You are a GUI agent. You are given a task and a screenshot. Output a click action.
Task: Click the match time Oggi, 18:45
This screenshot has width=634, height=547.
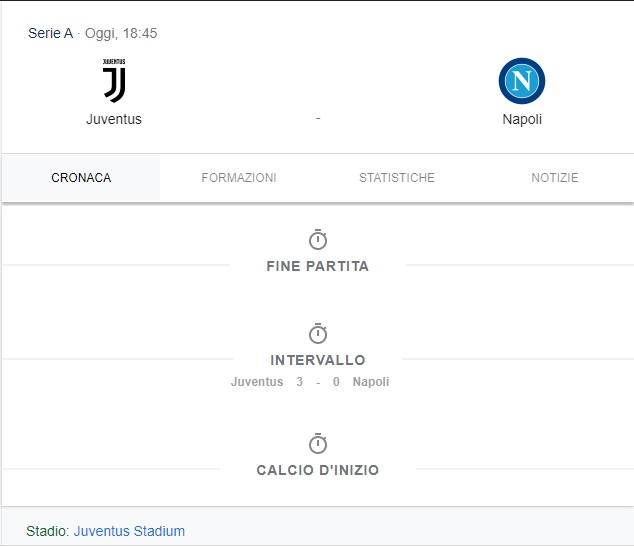[x=121, y=33]
